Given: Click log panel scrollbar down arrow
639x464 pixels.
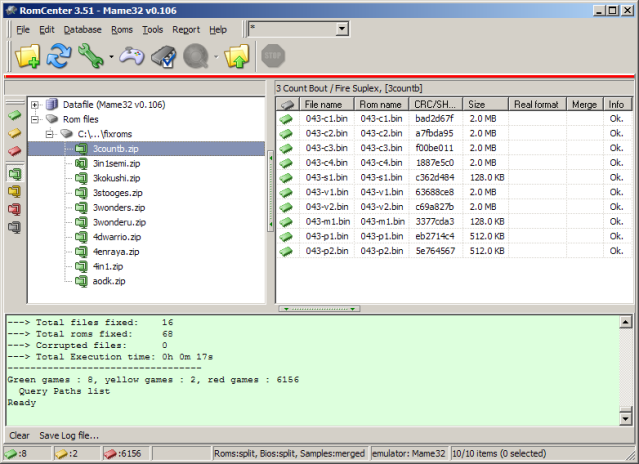Looking at the screenshot, I should (626, 418).
